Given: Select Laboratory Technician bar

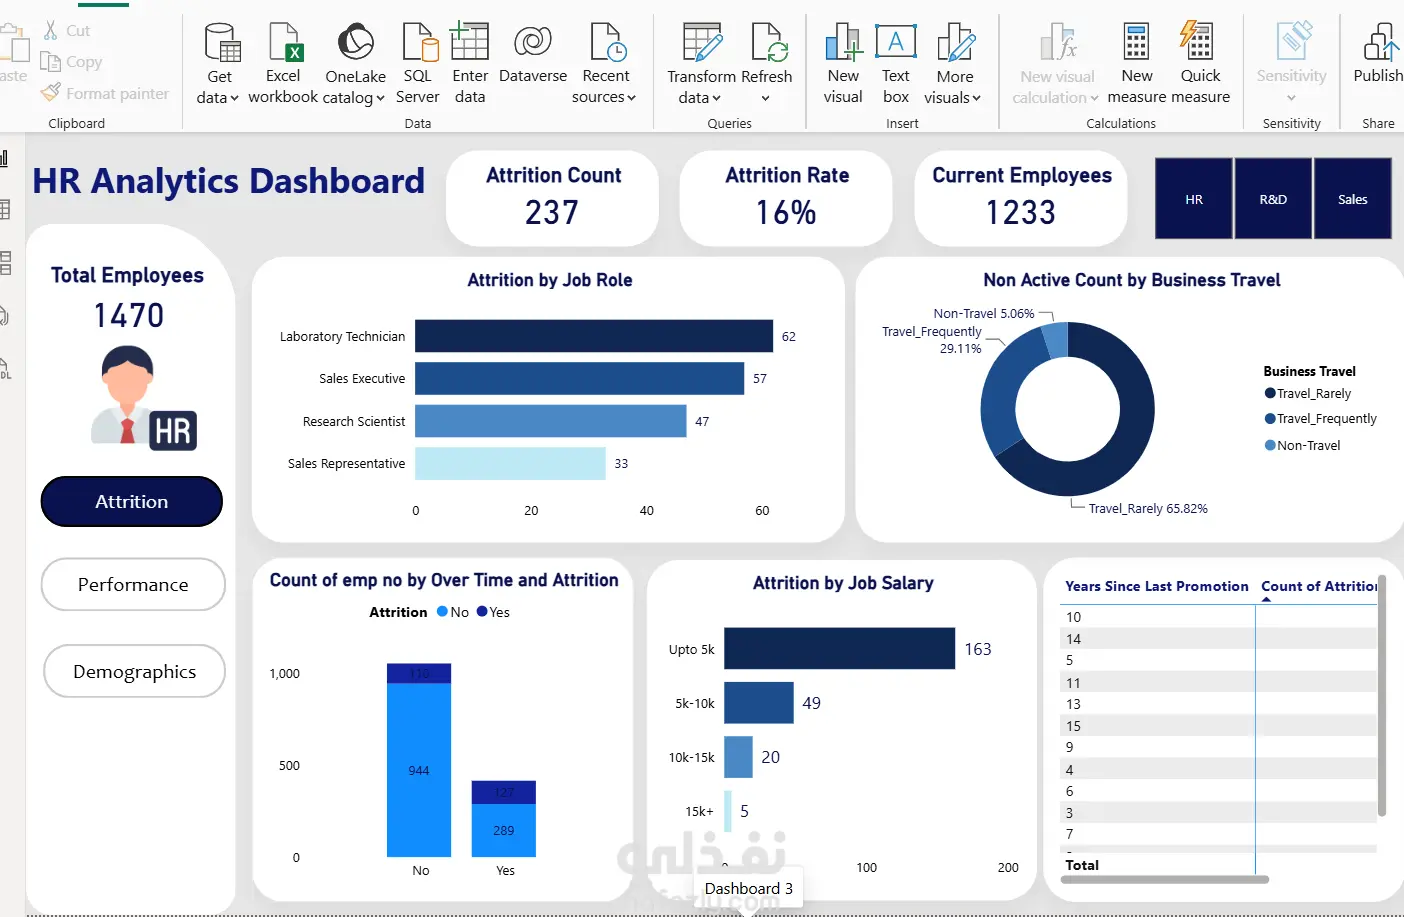Looking at the screenshot, I should click(594, 336).
